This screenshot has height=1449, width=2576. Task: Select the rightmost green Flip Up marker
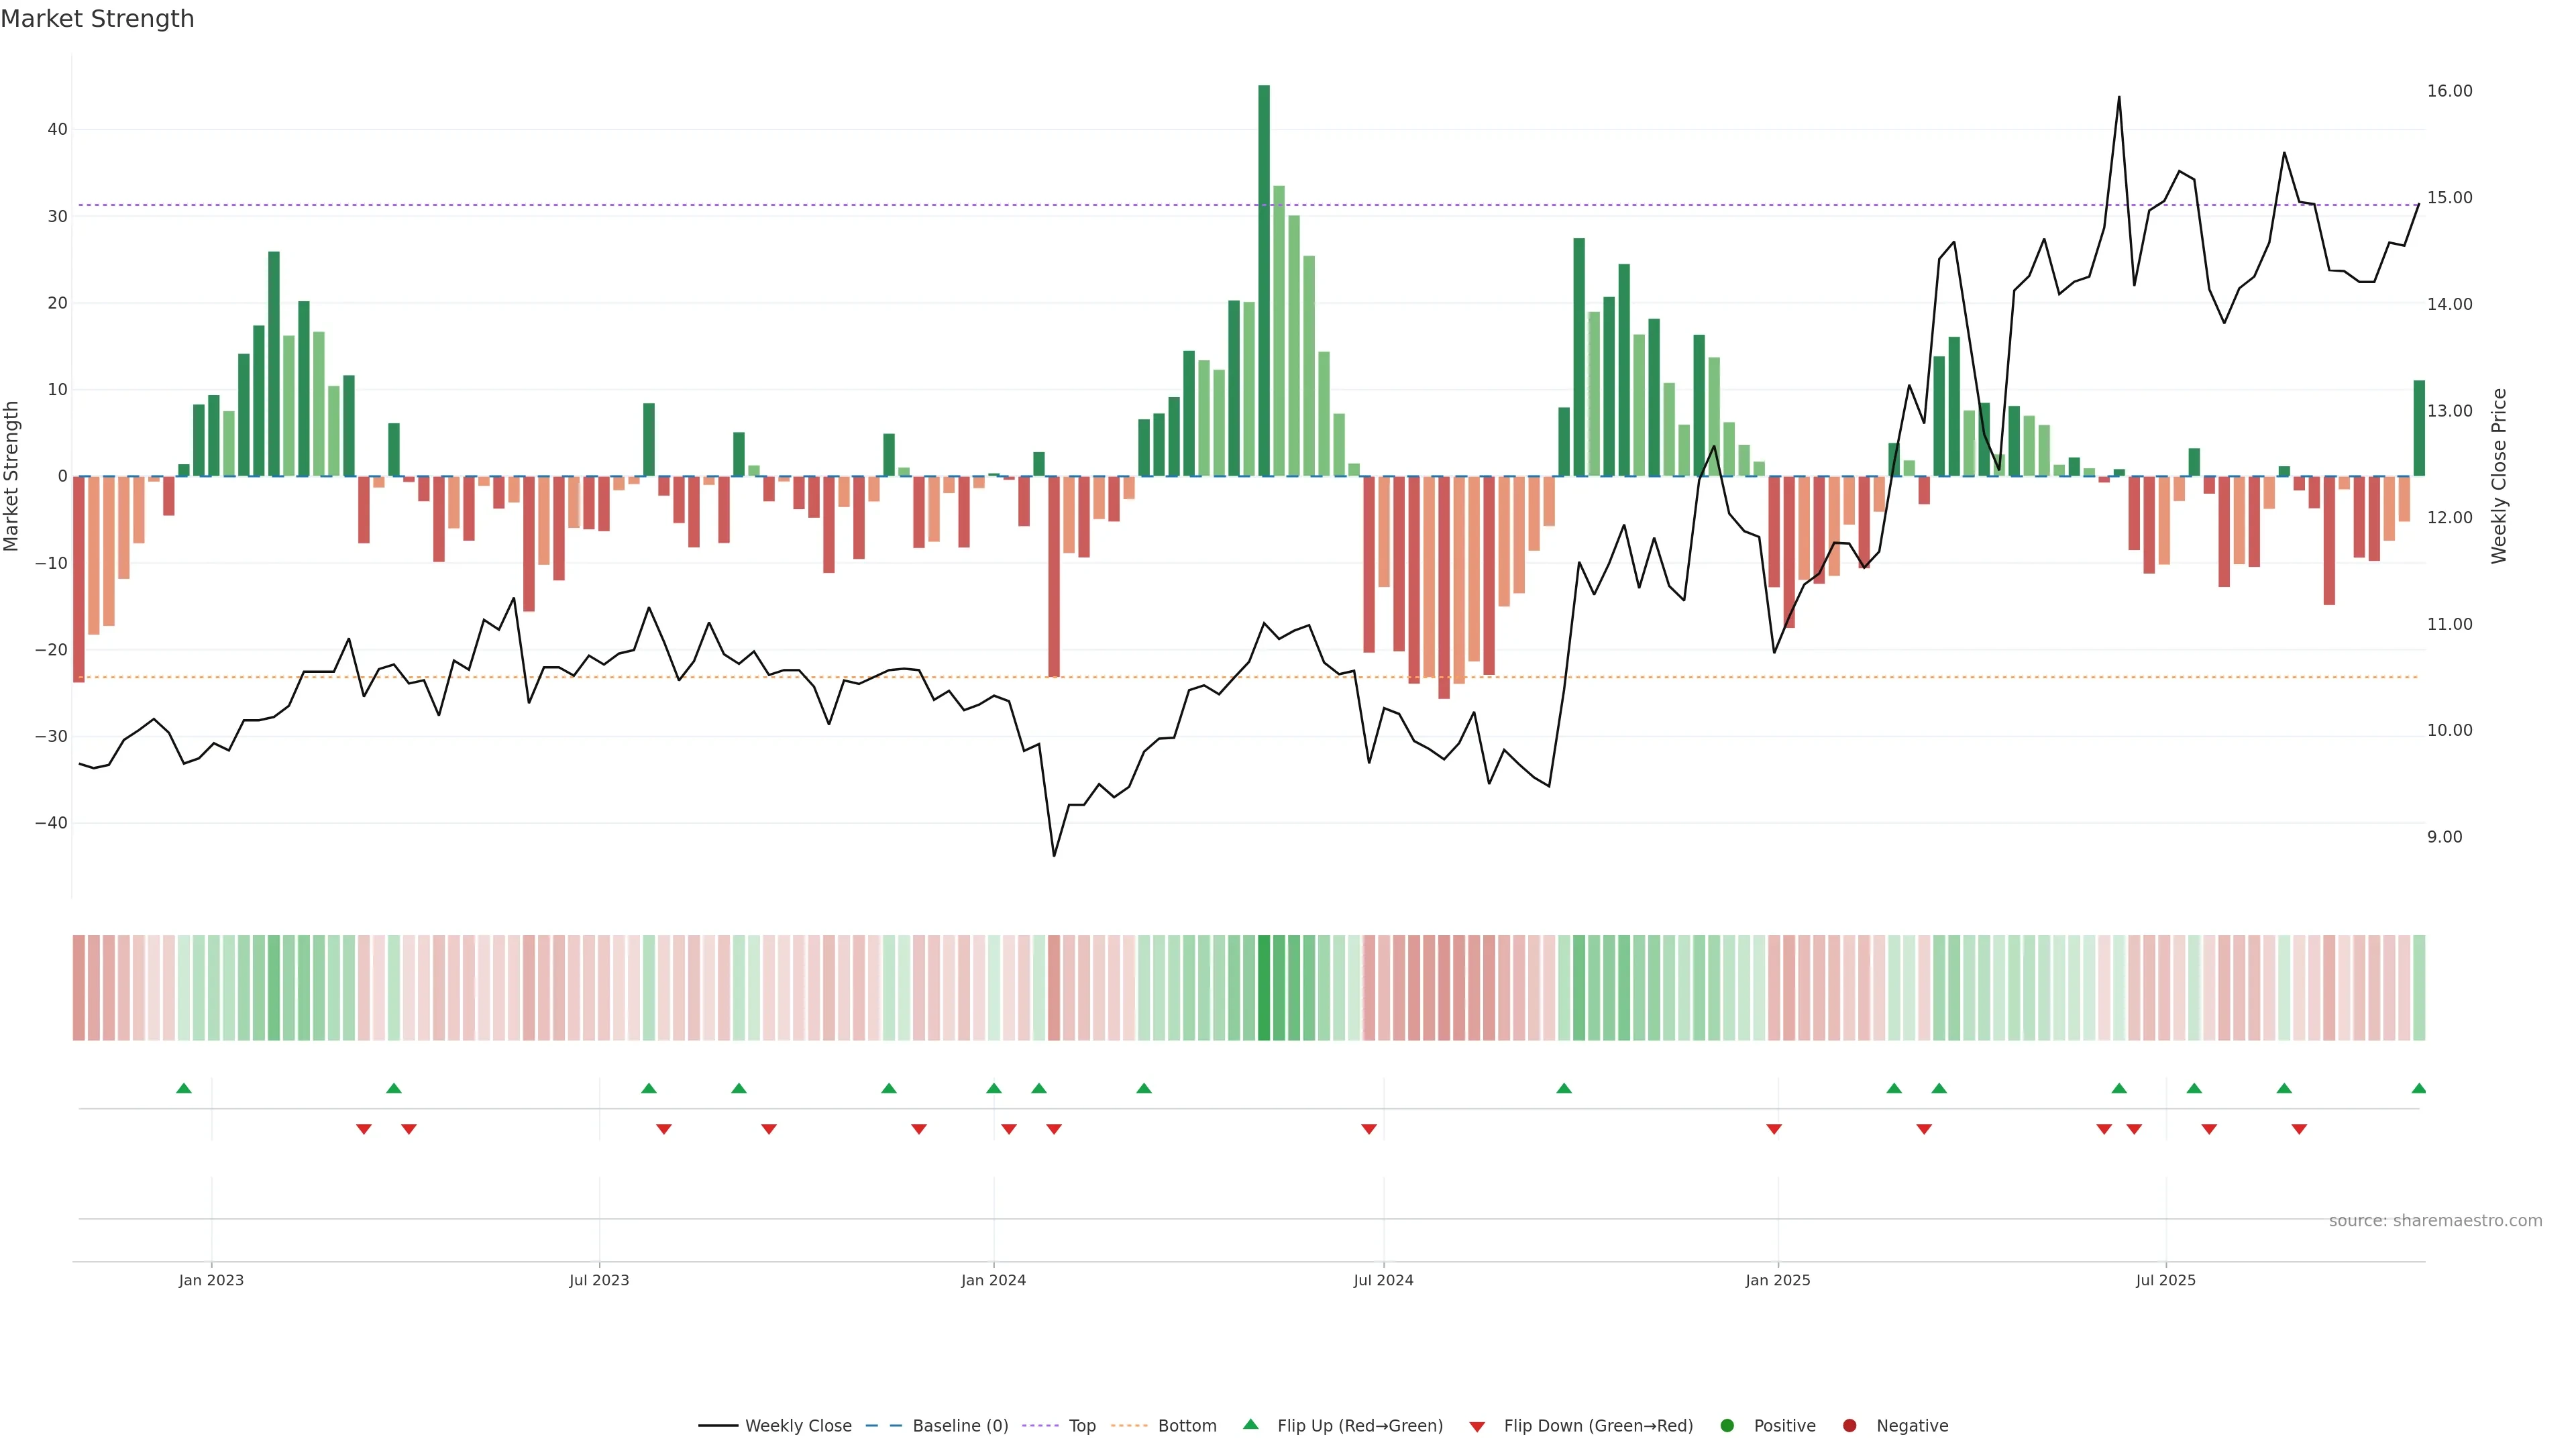[x=2418, y=1088]
